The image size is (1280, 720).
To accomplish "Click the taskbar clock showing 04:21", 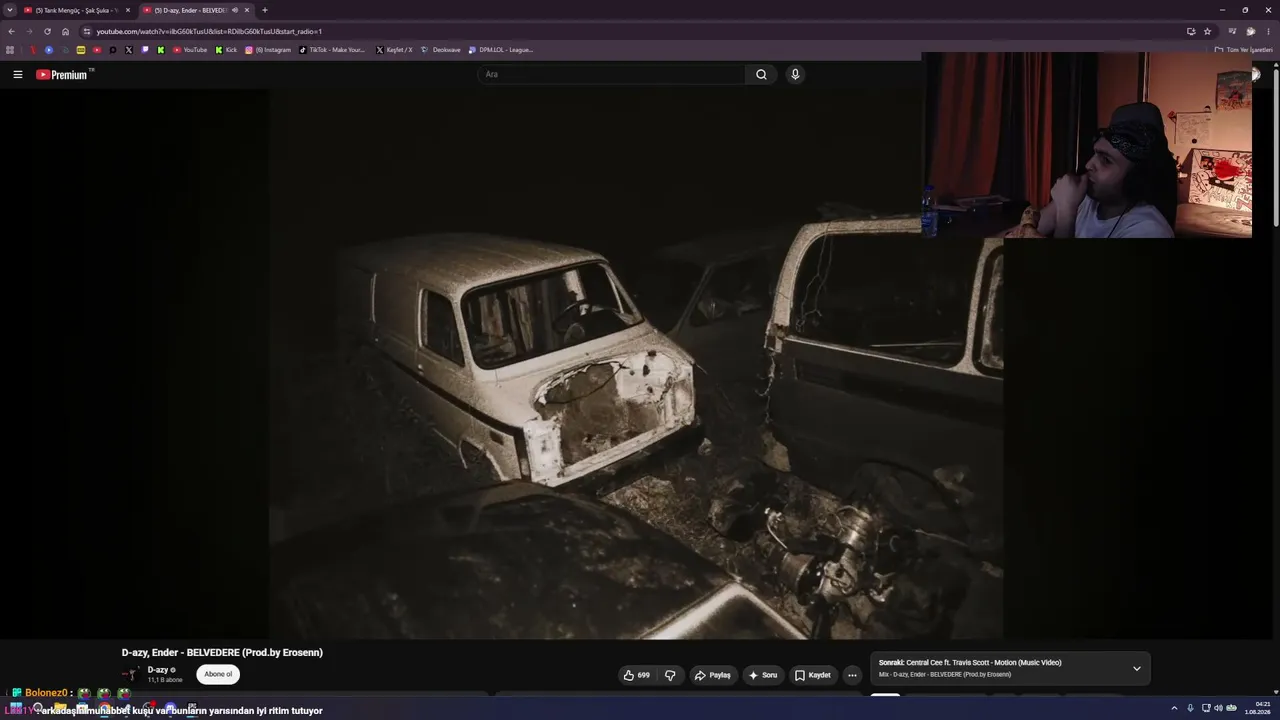I will [1257, 708].
